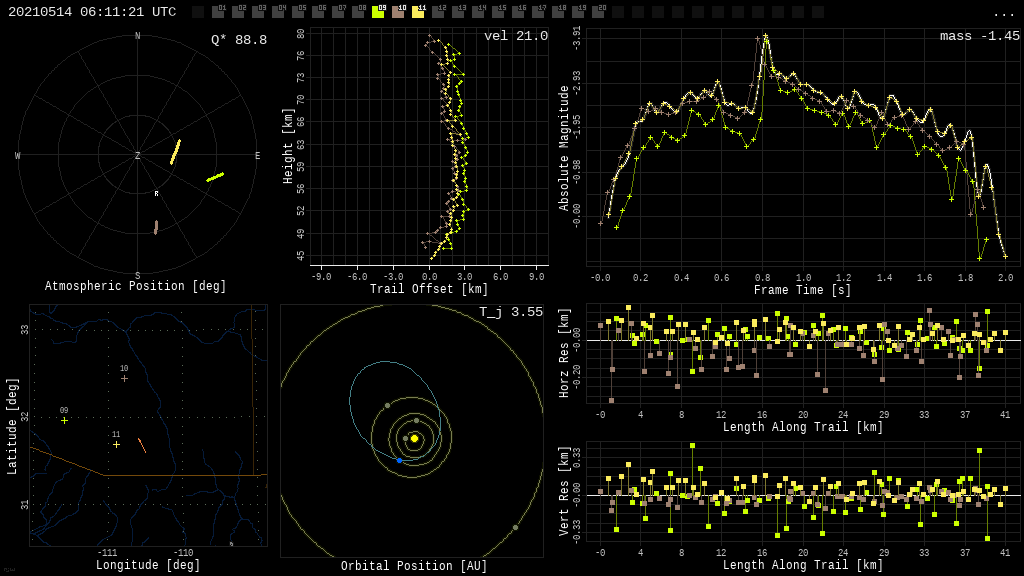The image size is (1024, 576).
Task: Click zenith Z marker on sky plot
Action: (x=138, y=156)
